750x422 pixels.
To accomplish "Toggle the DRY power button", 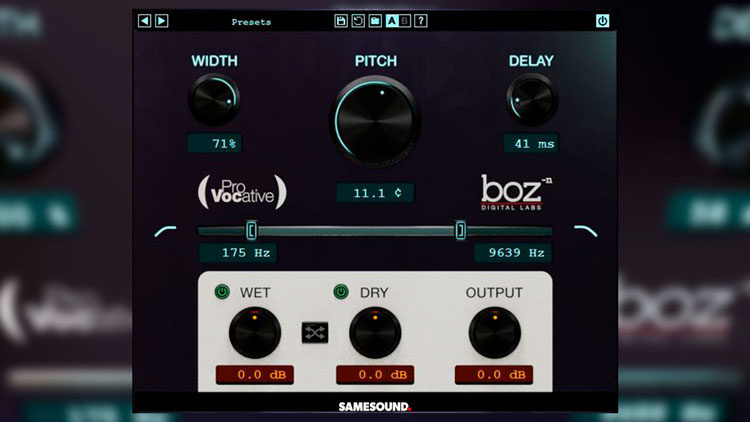I will pyautogui.click(x=341, y=291).
